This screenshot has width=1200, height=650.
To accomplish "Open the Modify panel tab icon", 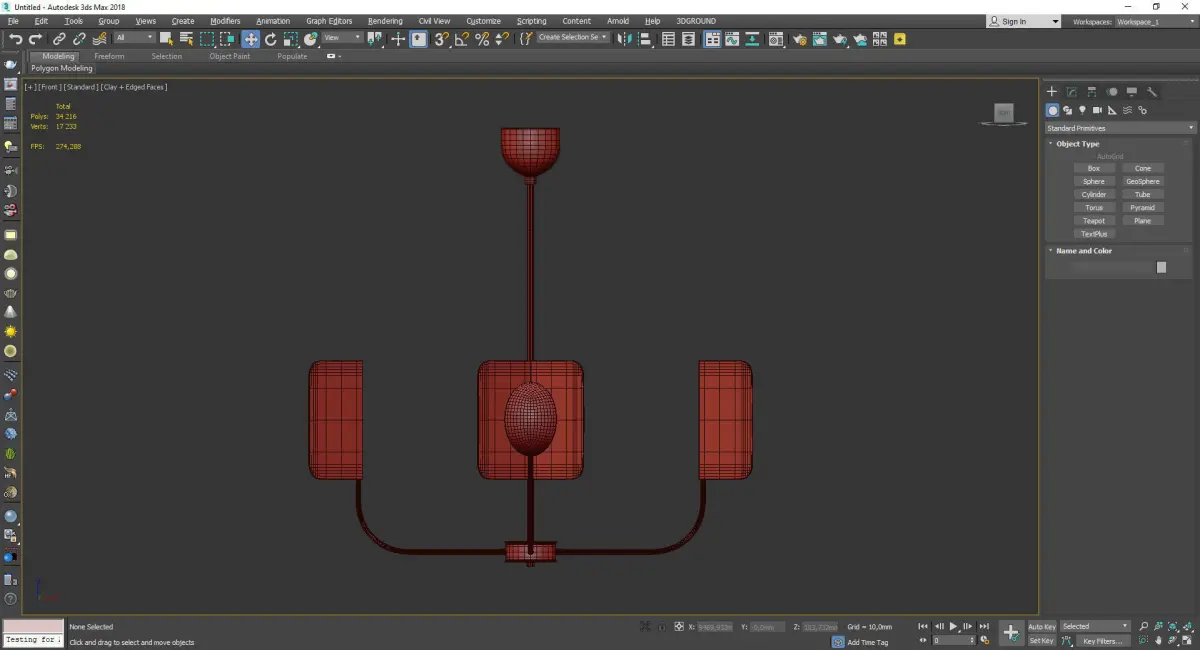I will tap(1071, 92).
